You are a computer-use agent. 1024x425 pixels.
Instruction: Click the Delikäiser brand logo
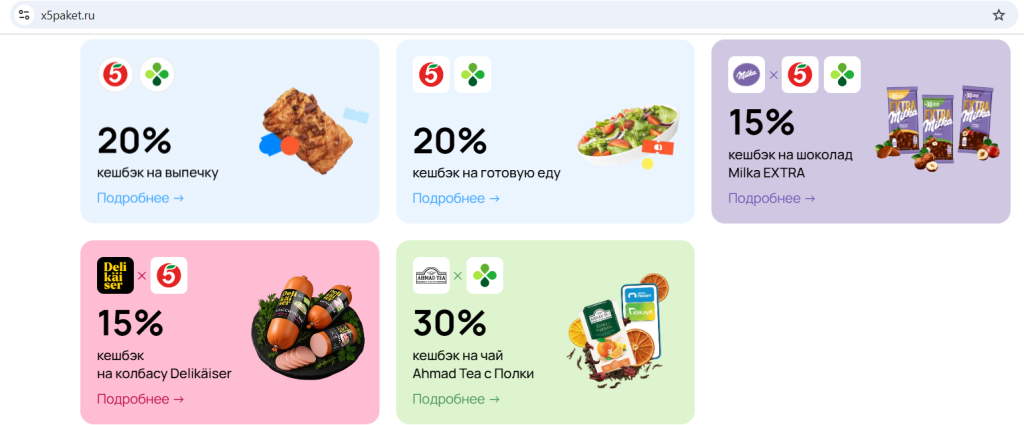[x=116, y=275]
